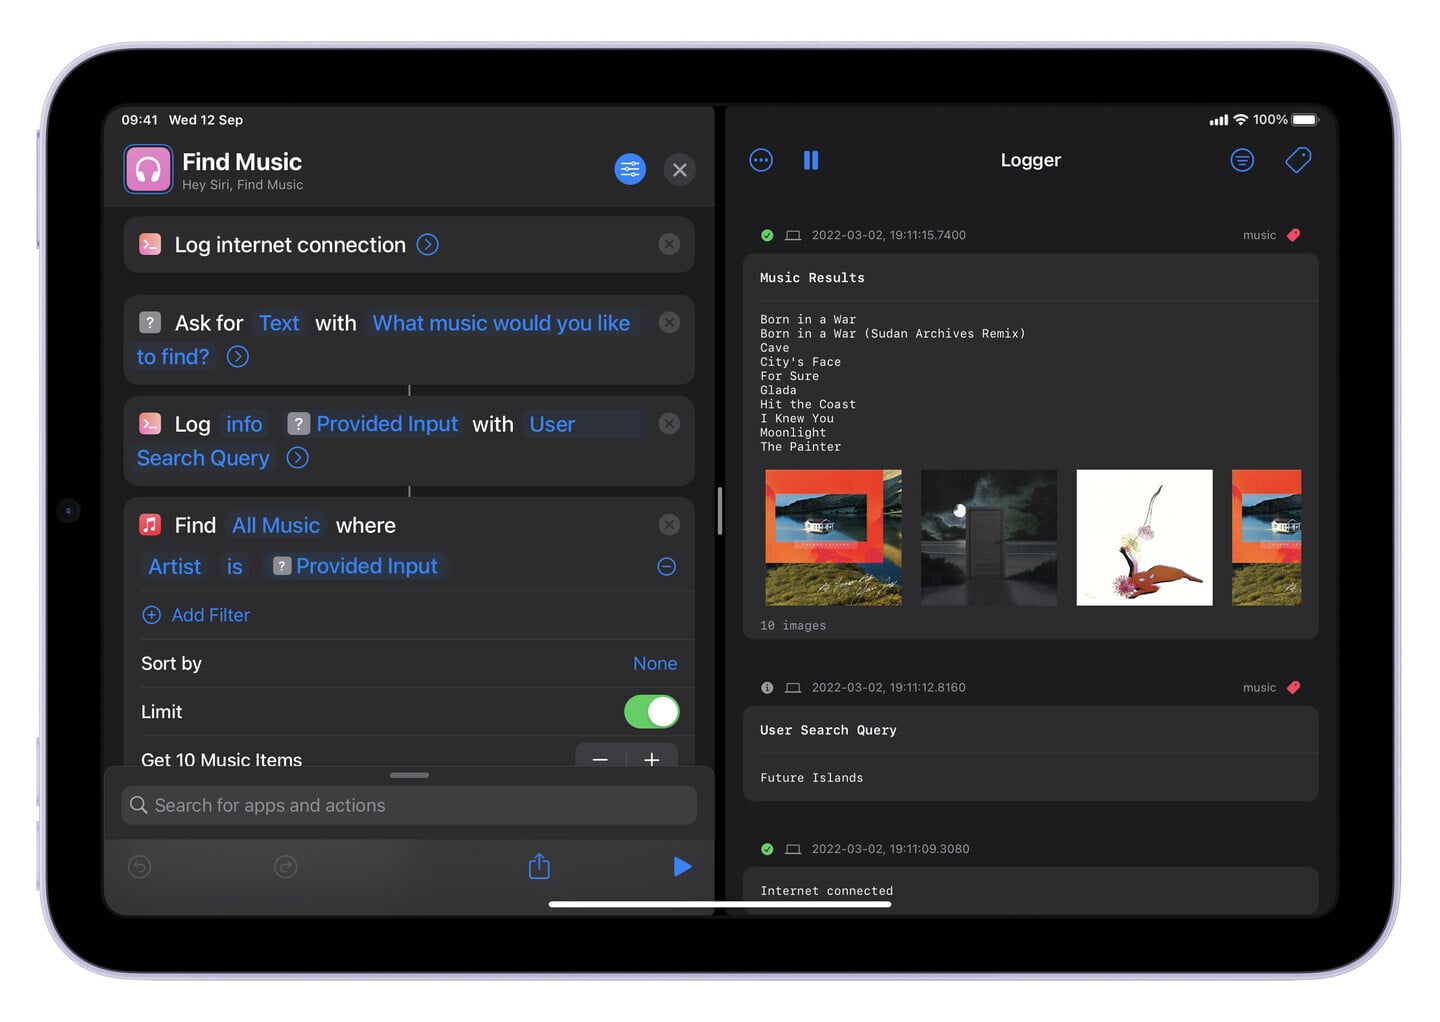Select the Provided Input variable under Artist
The height and width of the screenshot is (1022, 1440).
pos(355,566)
